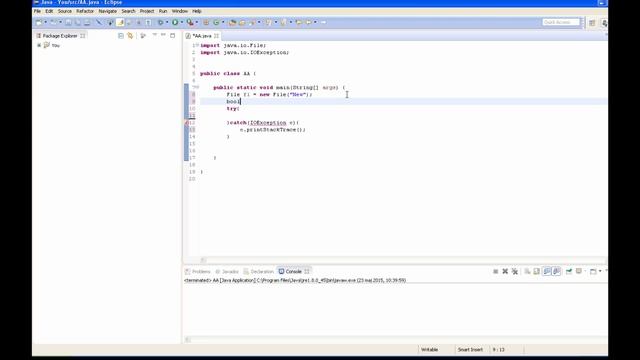The image size is (640, 360).
Task: Open the External Tools dropdown arrow
Action: point(197,22)
